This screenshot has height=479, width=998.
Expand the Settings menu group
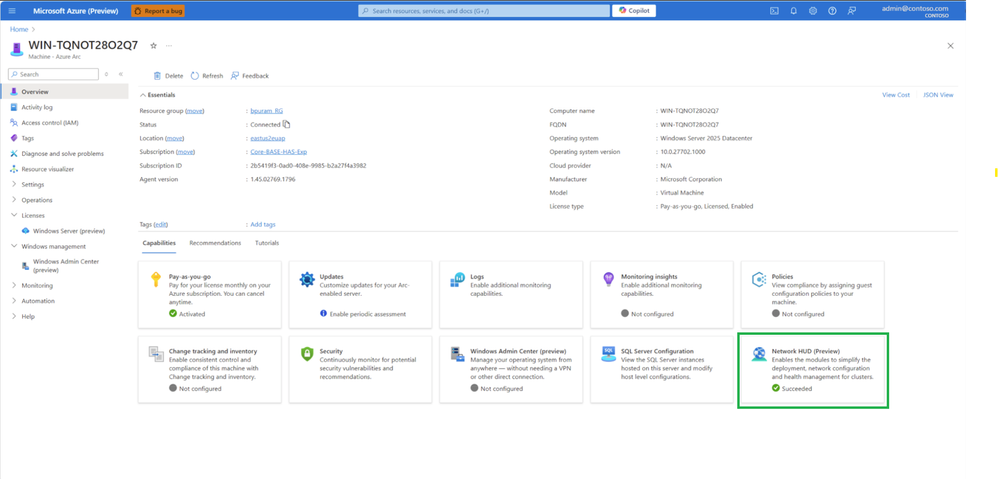(15, 184)
